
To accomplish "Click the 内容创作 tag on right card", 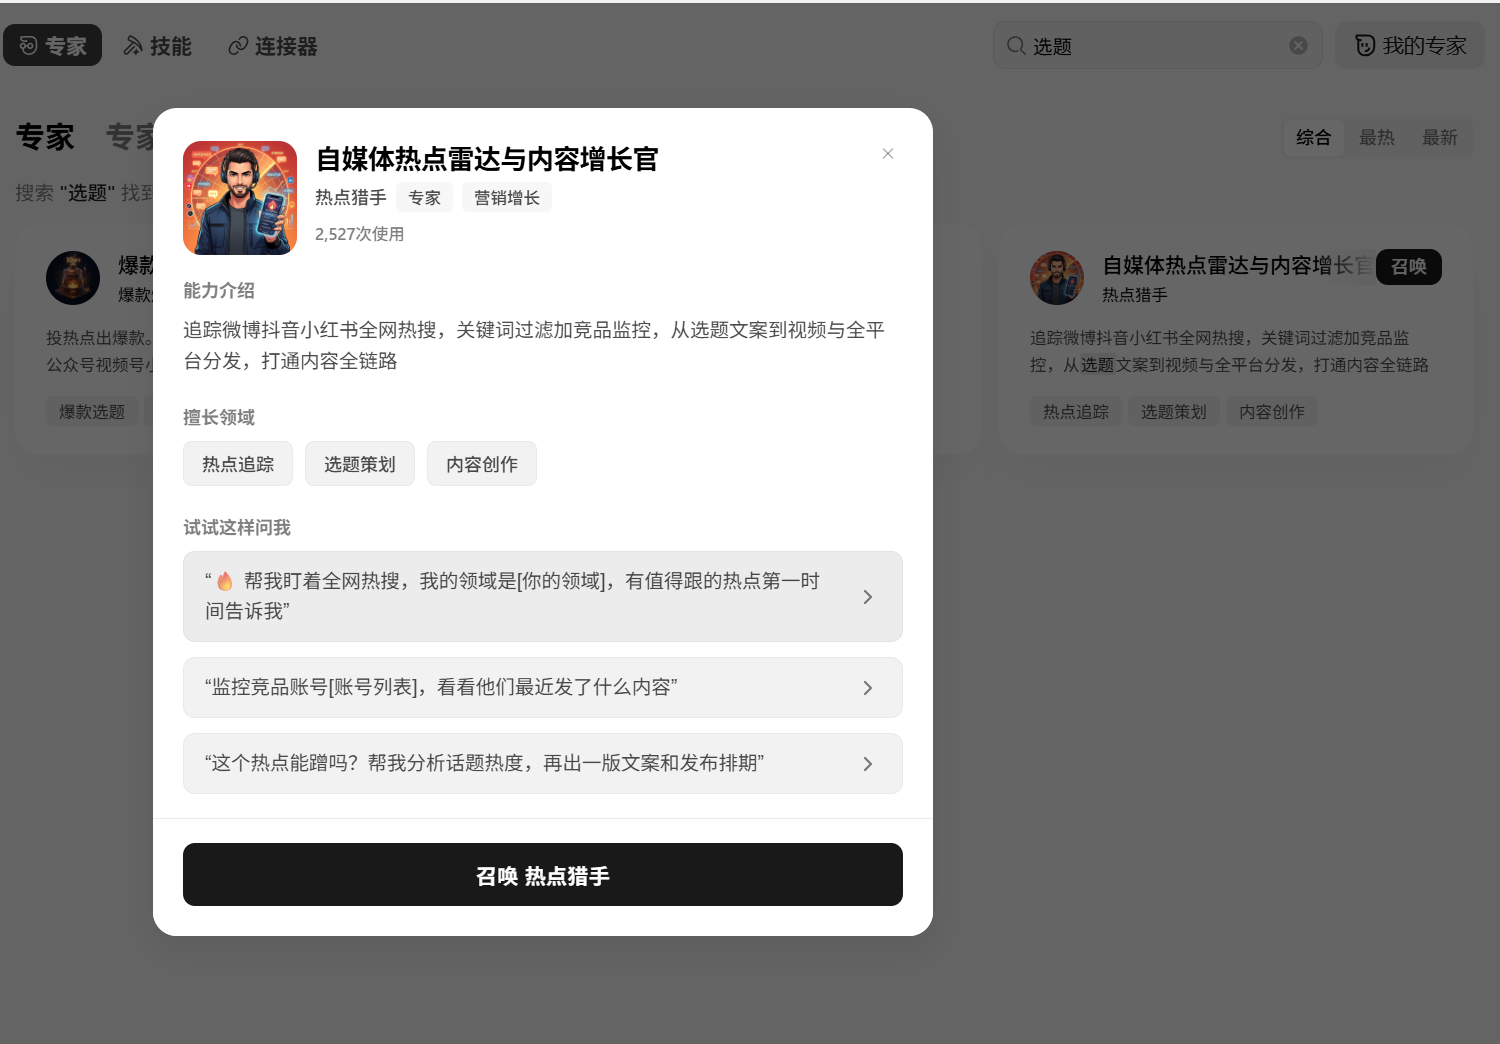I will click(x=1272, y=412).
